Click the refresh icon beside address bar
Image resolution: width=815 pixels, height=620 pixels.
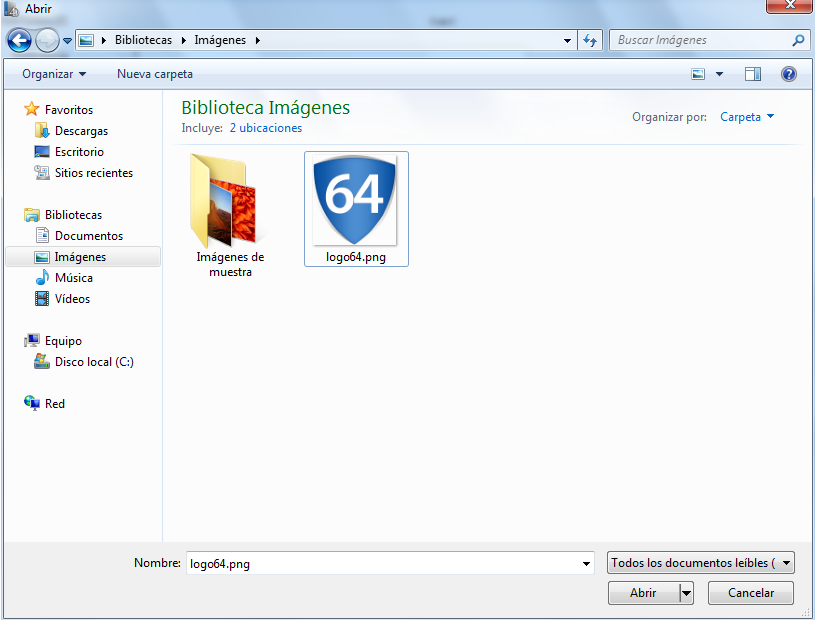coord(590,41)
